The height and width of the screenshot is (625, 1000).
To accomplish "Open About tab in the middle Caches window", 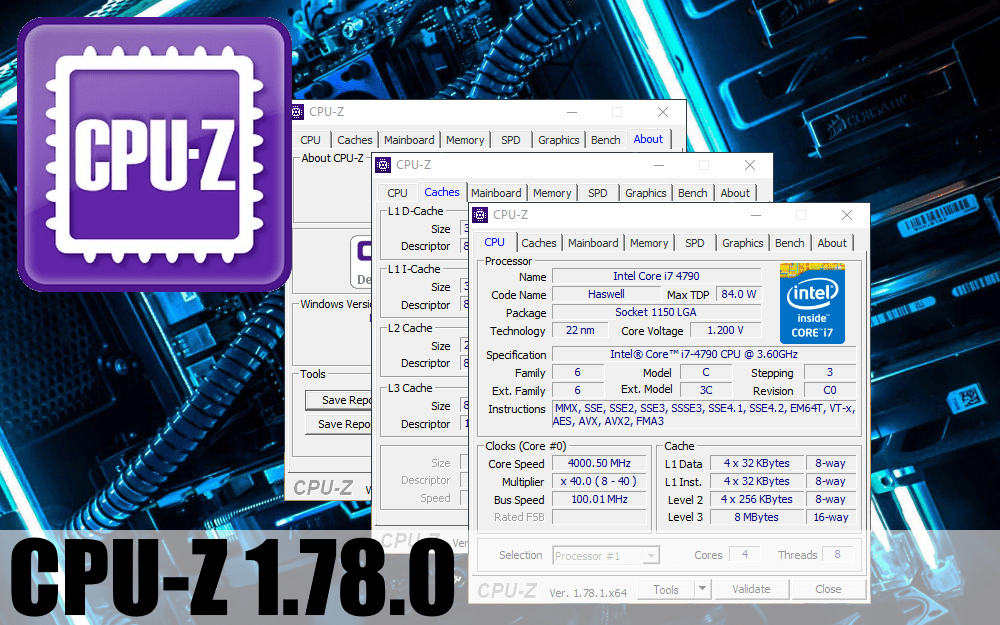I will (x=735, y=193).
